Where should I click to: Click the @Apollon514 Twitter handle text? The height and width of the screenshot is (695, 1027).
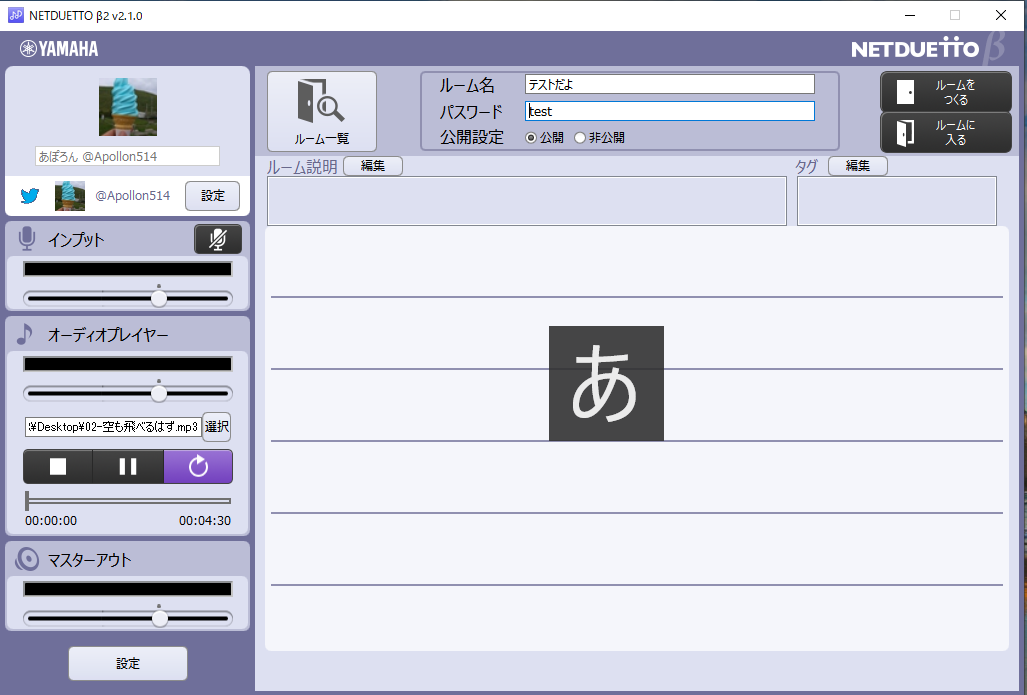132,195
